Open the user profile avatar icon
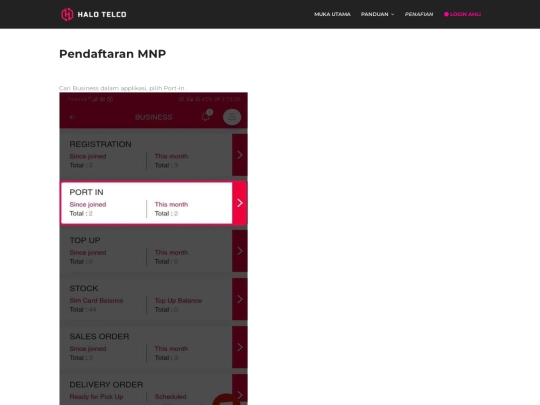540x405 pixels. pyautogui.click(x=232, y=117)
